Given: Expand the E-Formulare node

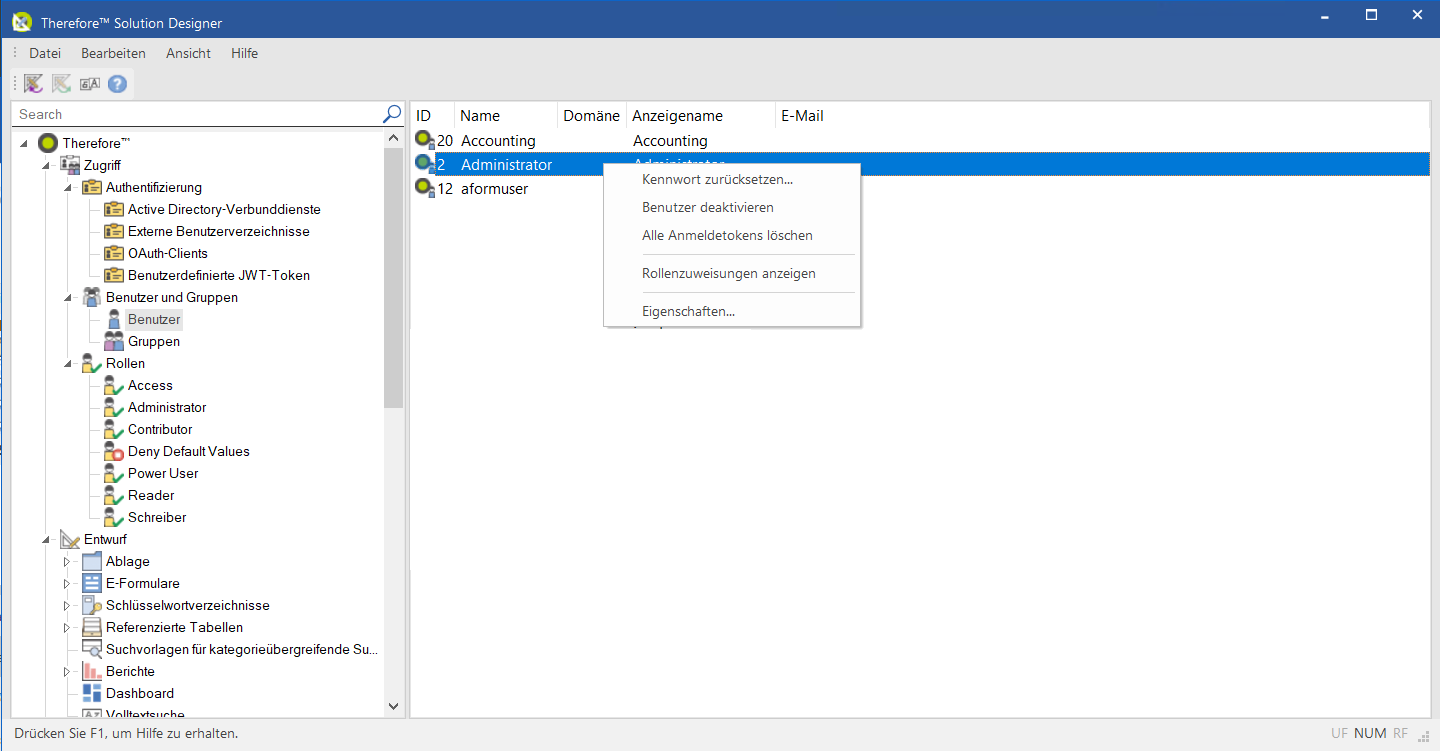Looking at the screenshot, I should point(66,583).
